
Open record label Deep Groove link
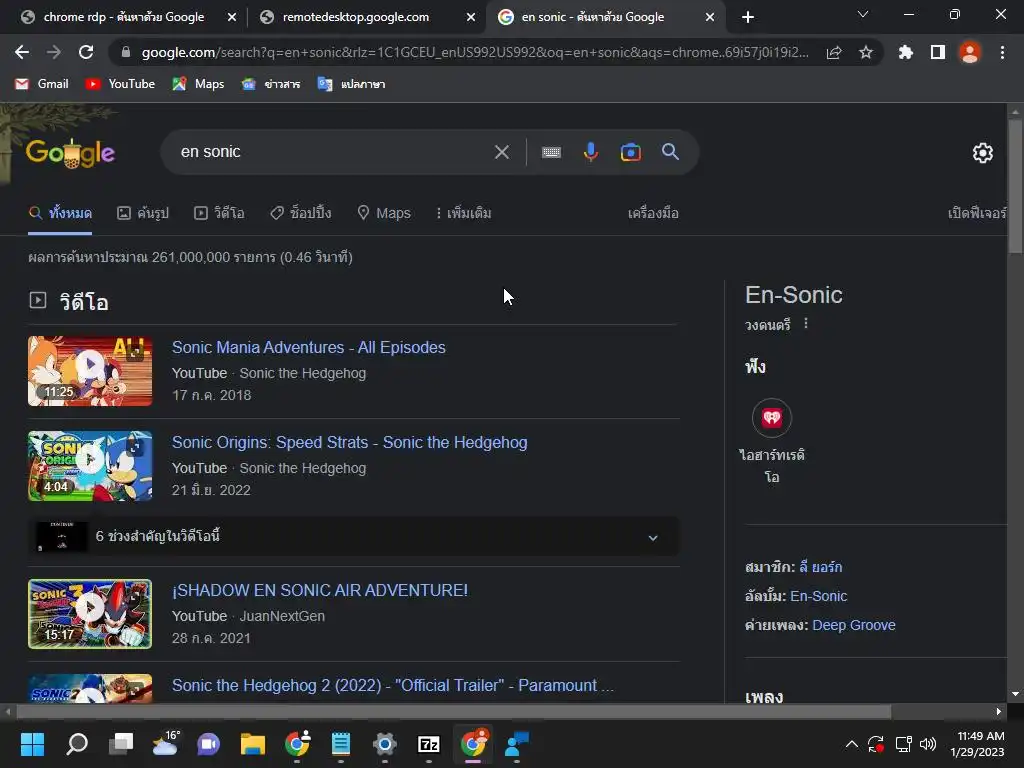(854, 625)
